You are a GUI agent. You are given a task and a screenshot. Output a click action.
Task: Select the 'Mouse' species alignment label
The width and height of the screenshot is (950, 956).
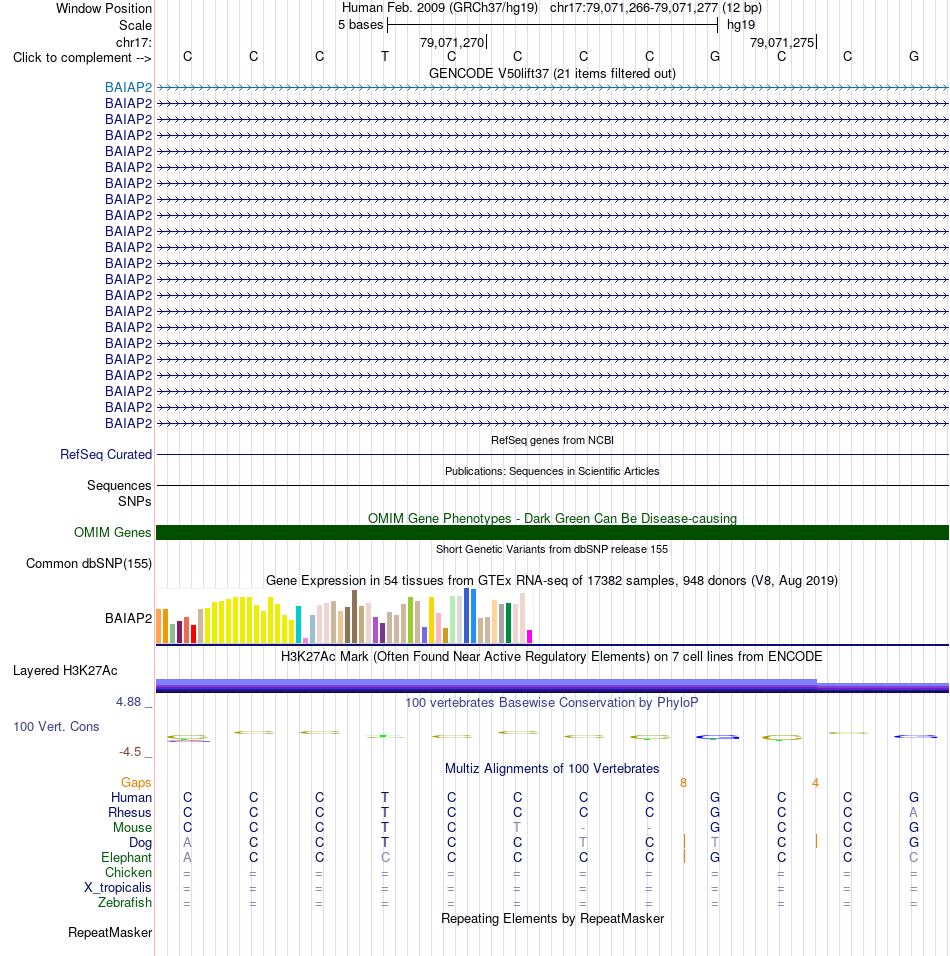click(132, 828)
